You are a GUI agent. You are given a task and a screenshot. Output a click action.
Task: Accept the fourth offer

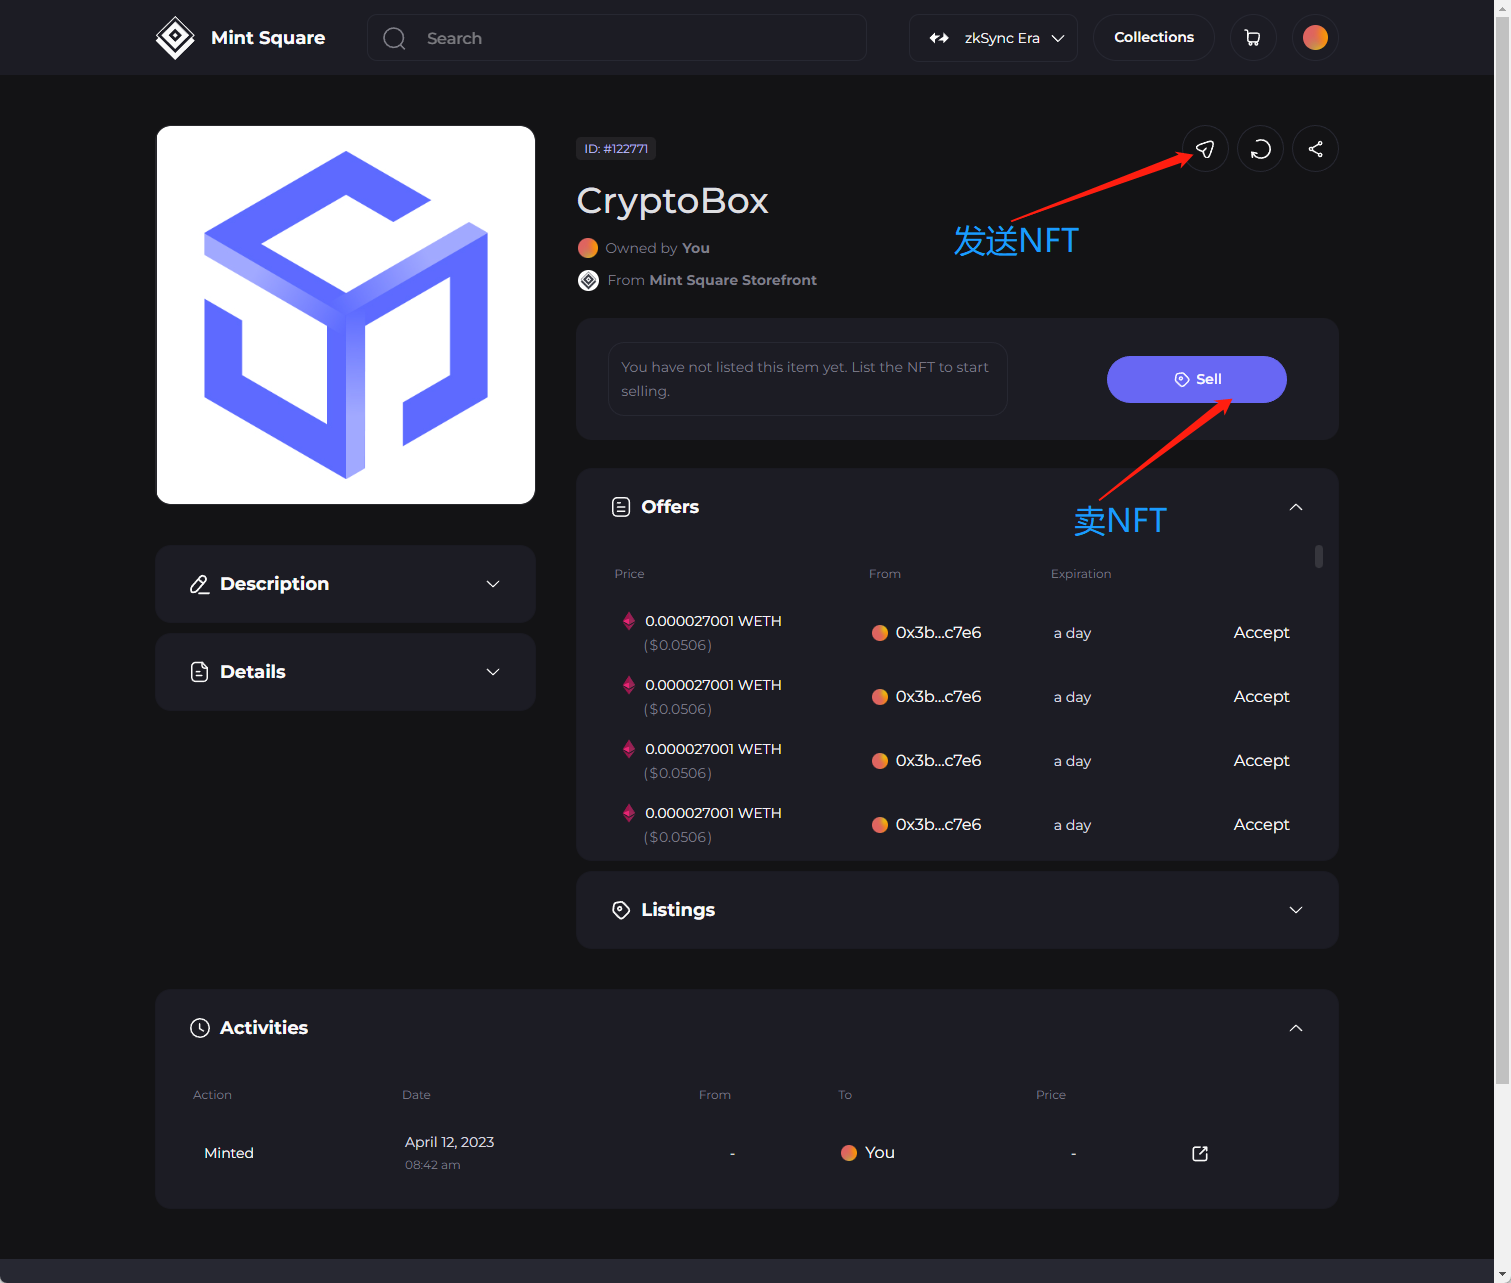click(1261, 825)
